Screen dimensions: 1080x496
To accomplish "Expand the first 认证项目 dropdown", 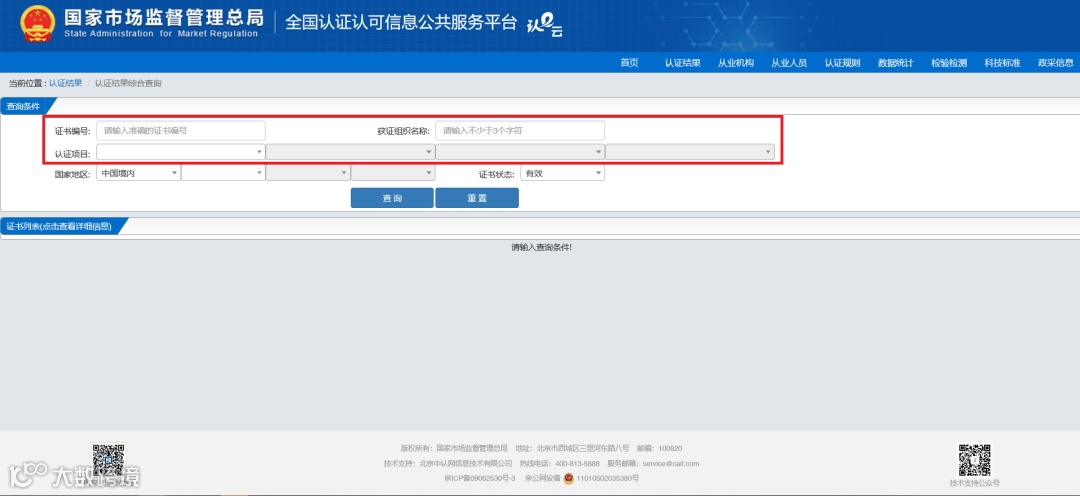I will 180,152.
